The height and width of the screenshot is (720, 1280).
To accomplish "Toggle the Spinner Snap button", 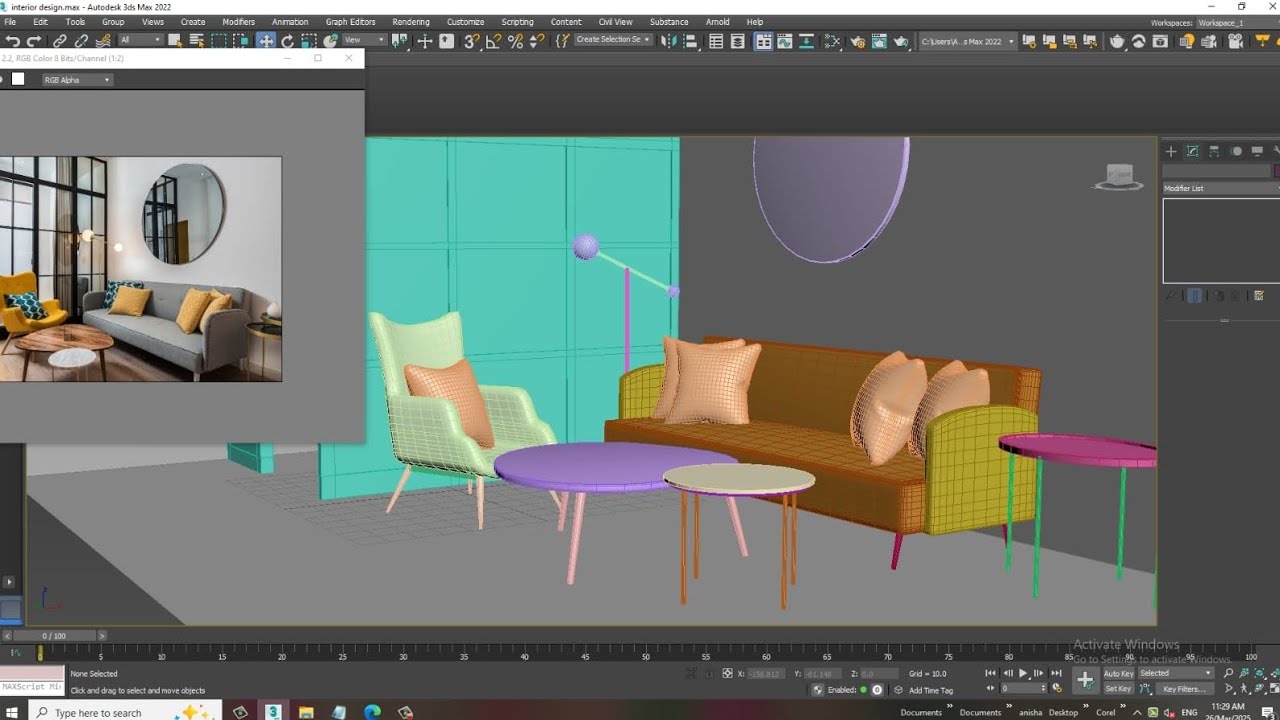I will pos(537,41).
